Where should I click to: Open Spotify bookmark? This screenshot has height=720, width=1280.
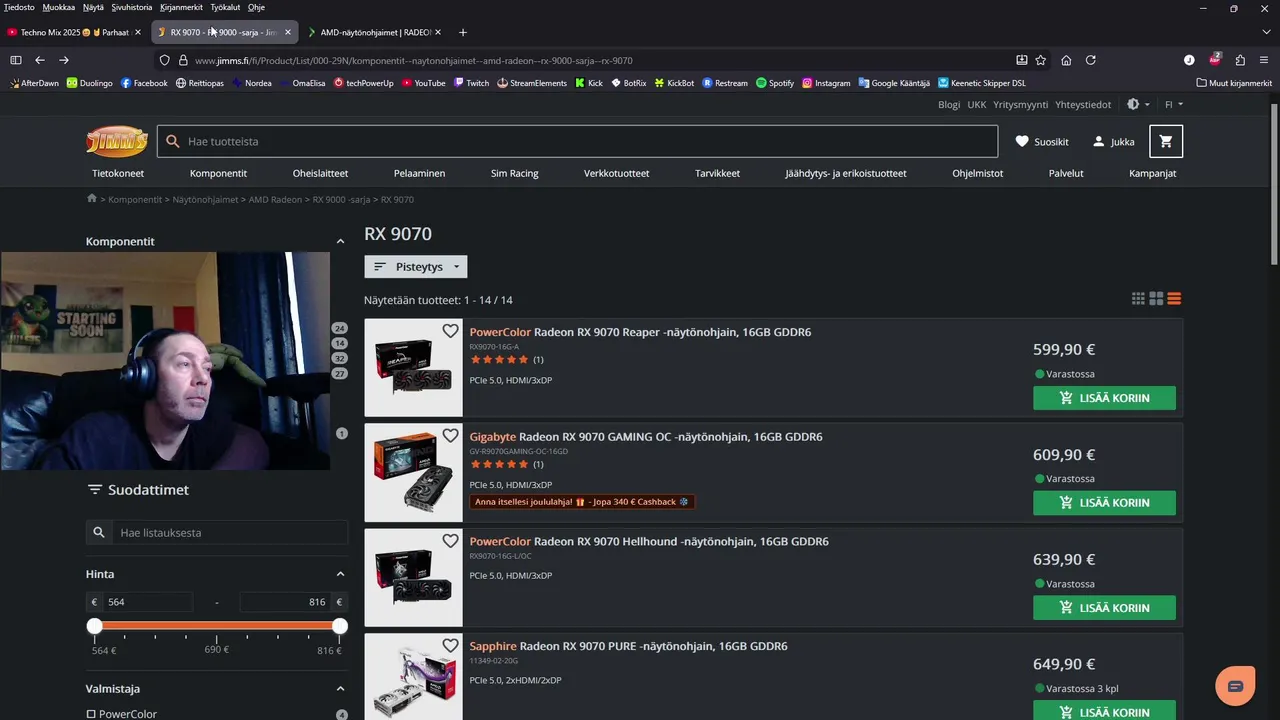coord(775,83)
